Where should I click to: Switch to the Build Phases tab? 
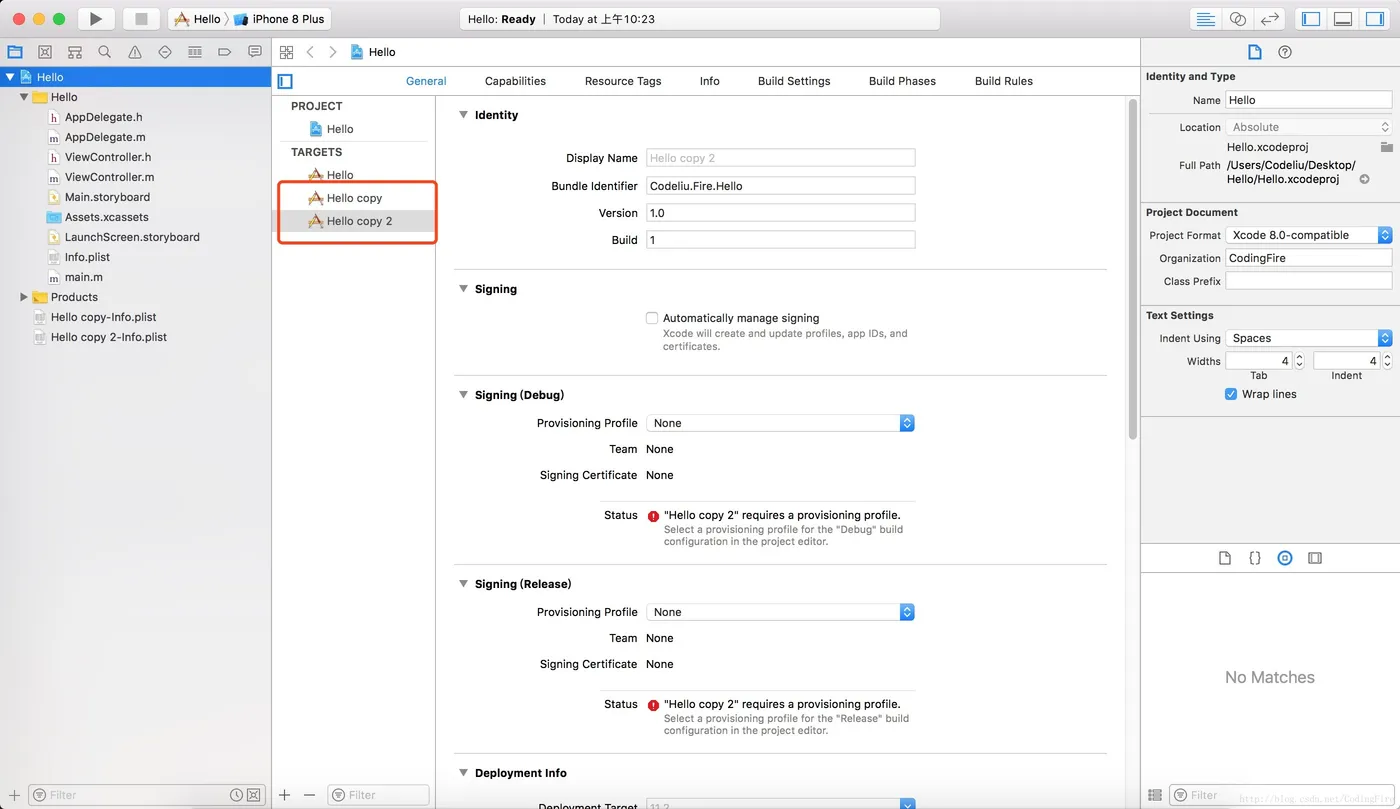(x=902, y=81)
